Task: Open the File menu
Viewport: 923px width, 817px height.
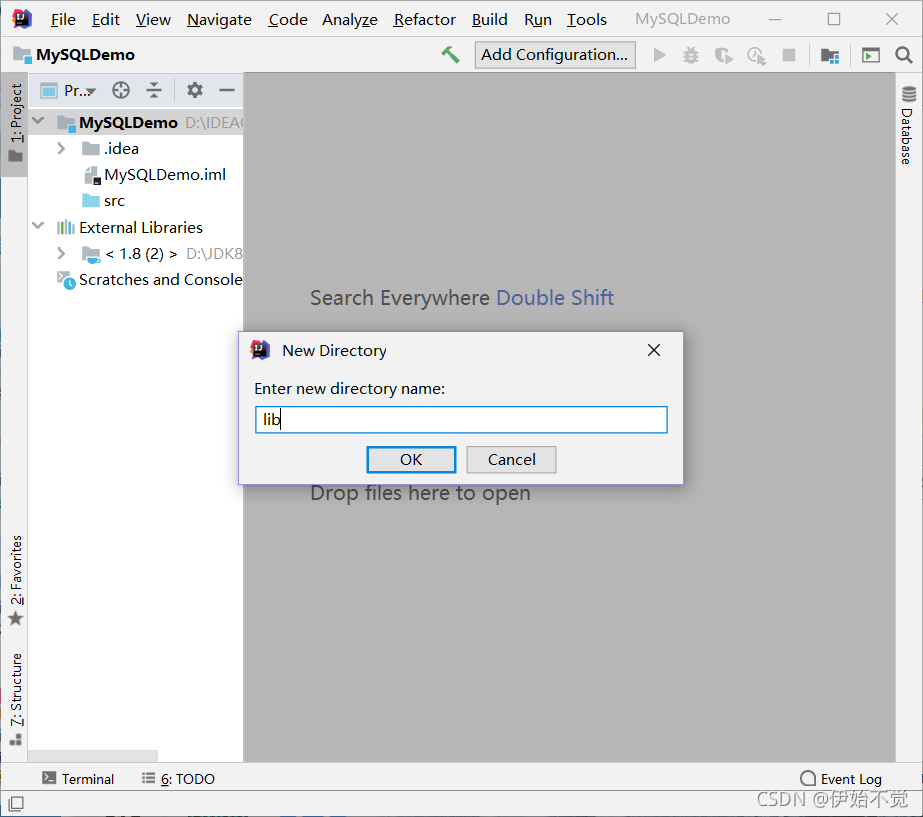Action: [63, 19]
